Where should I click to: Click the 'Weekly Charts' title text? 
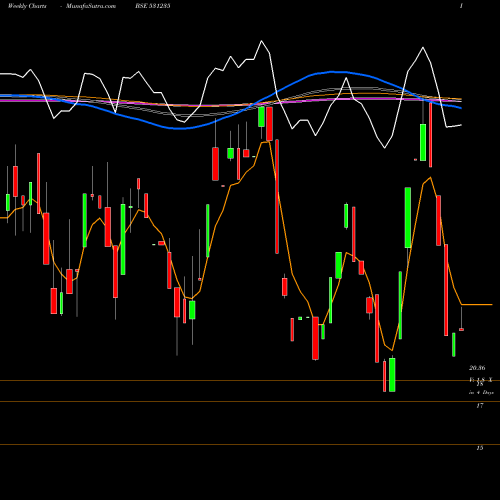[27, 6]
